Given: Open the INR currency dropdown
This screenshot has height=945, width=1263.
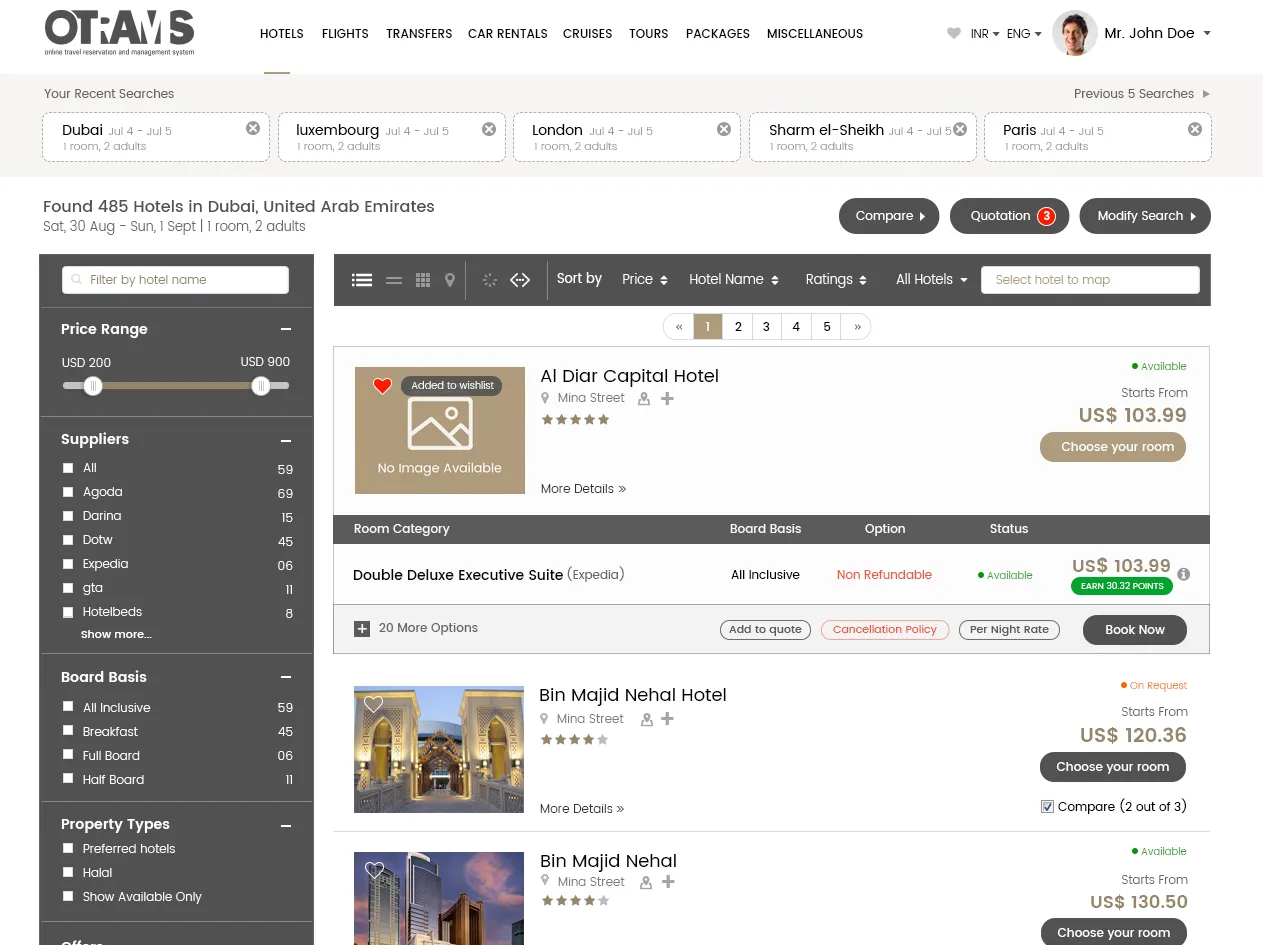Looking at the screenshot, I should tap(985, 33).
